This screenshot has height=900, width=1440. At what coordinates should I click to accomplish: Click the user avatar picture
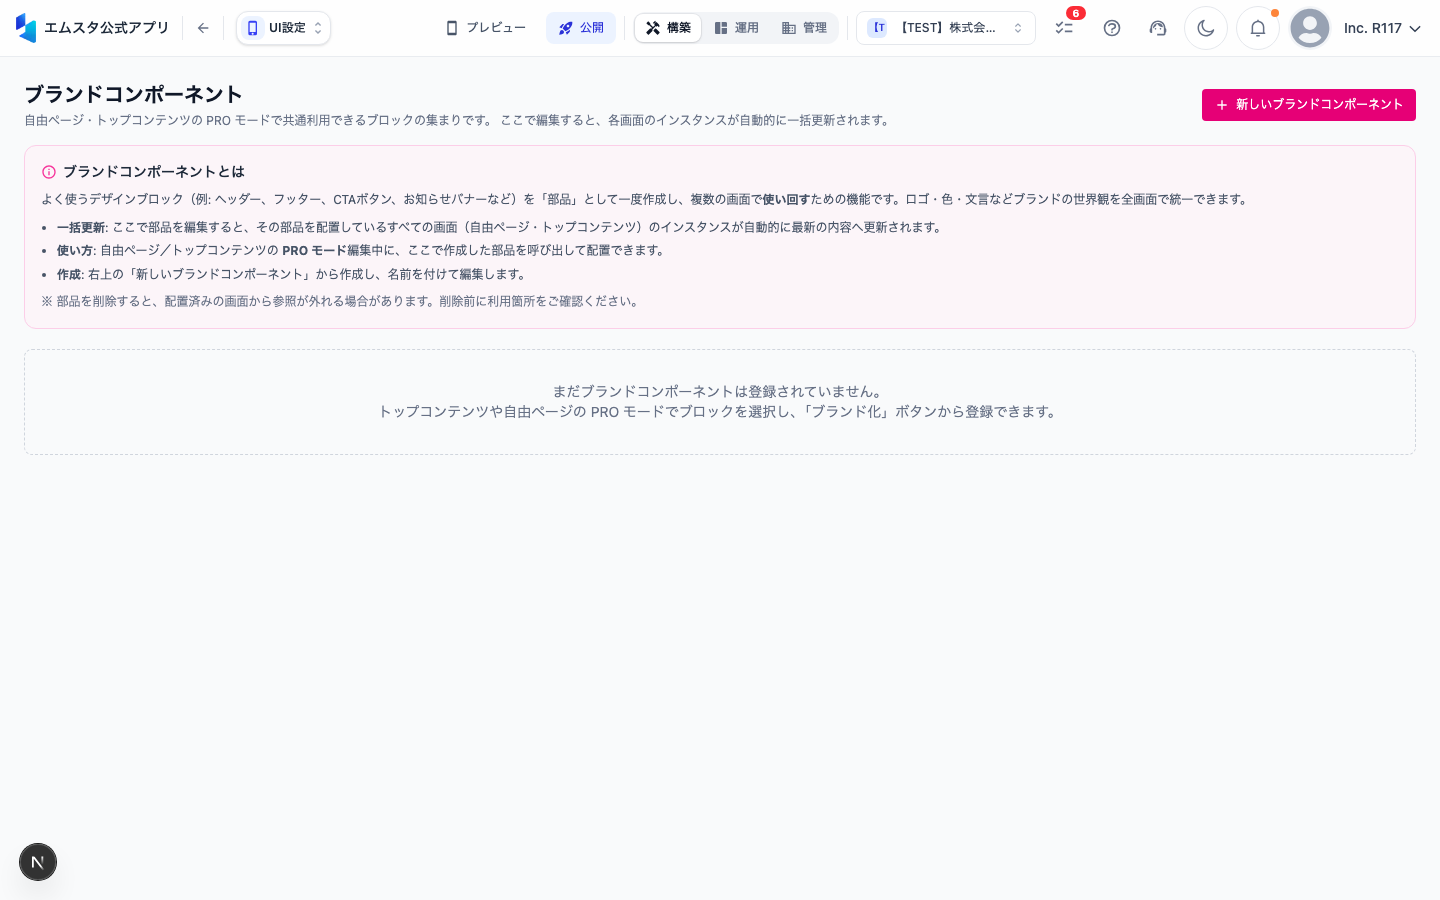tap(1310, 28)
